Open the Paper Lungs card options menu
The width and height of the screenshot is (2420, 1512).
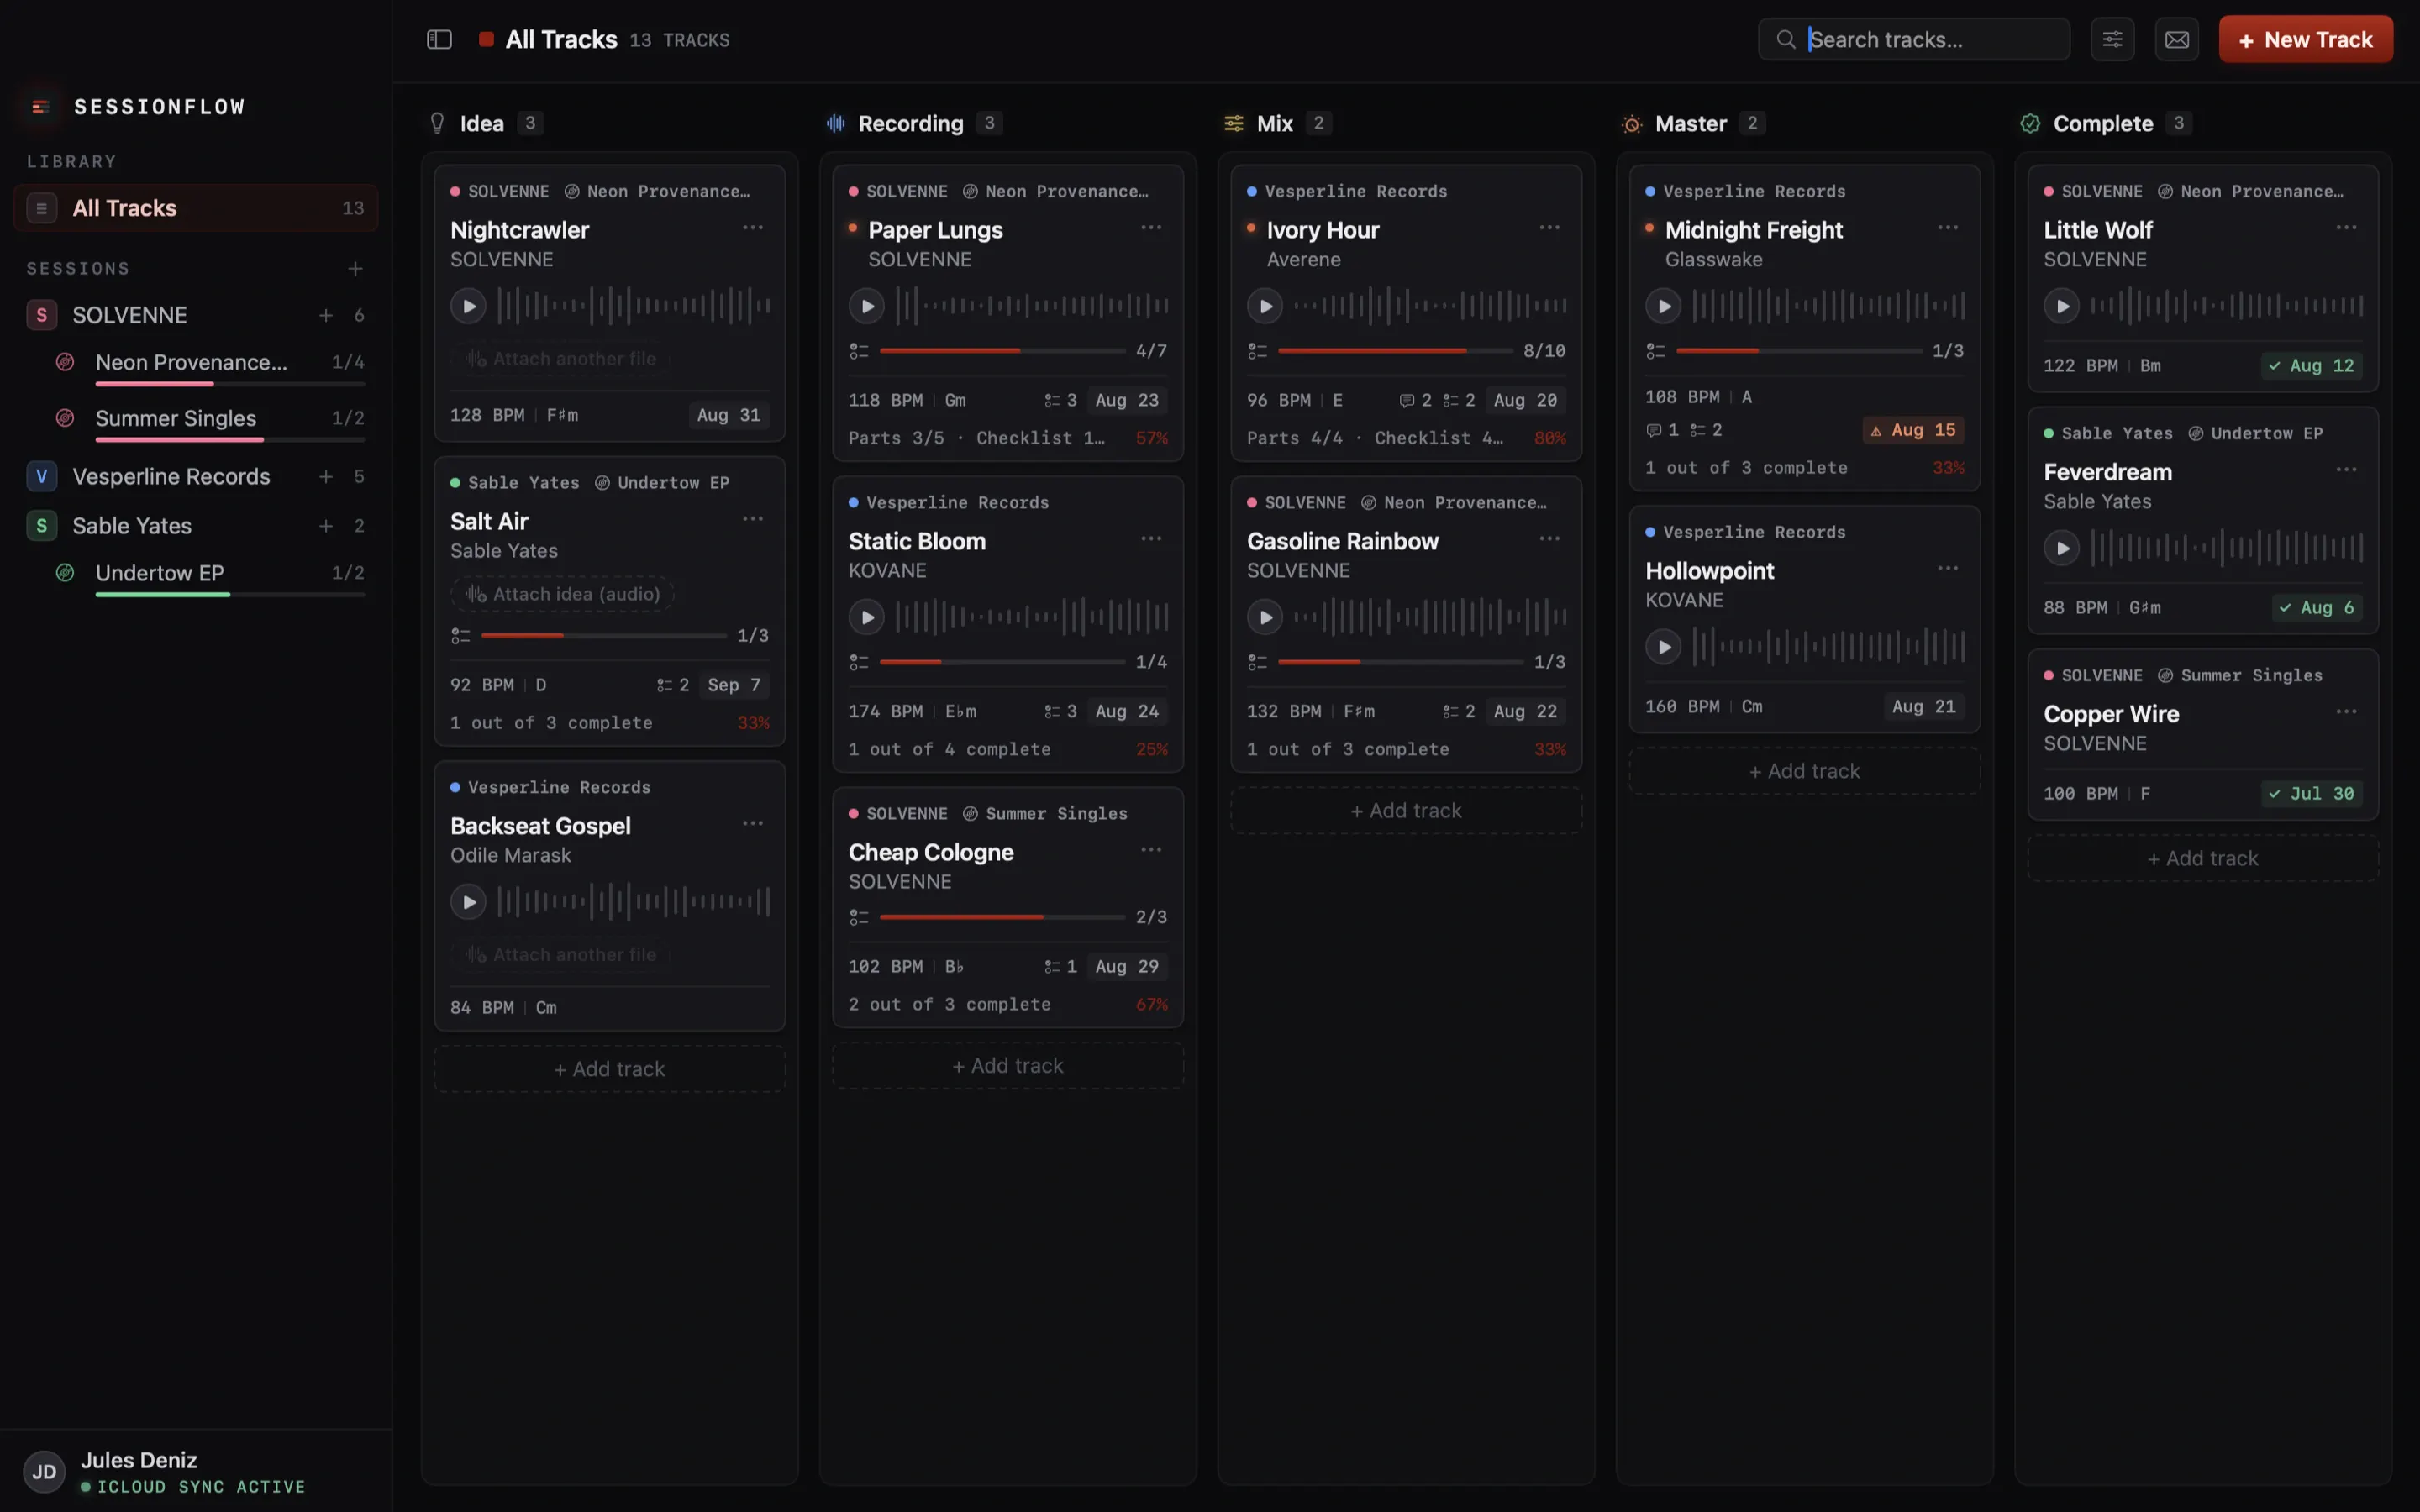(x=1151, y=227)
